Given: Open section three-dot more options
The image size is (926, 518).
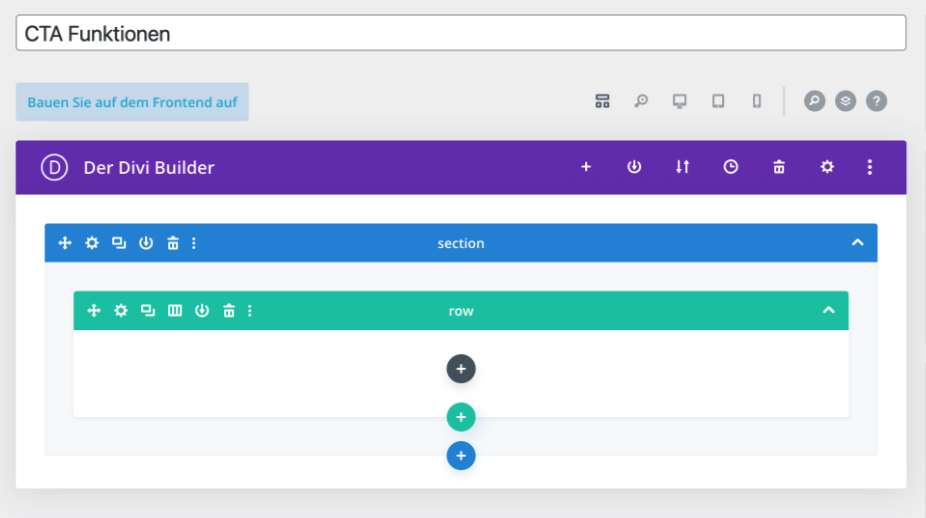Looking at the screenshot, I should point(194,243).
